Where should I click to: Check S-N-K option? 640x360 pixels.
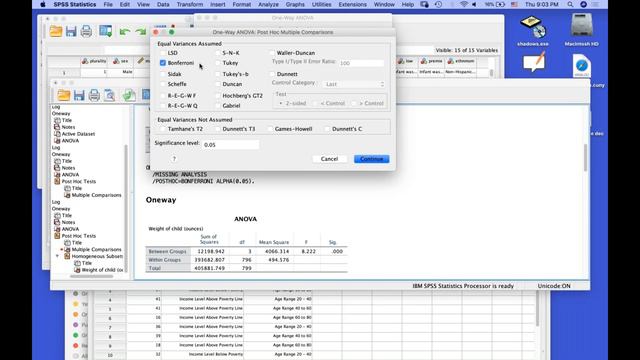(x=218, y=53)
